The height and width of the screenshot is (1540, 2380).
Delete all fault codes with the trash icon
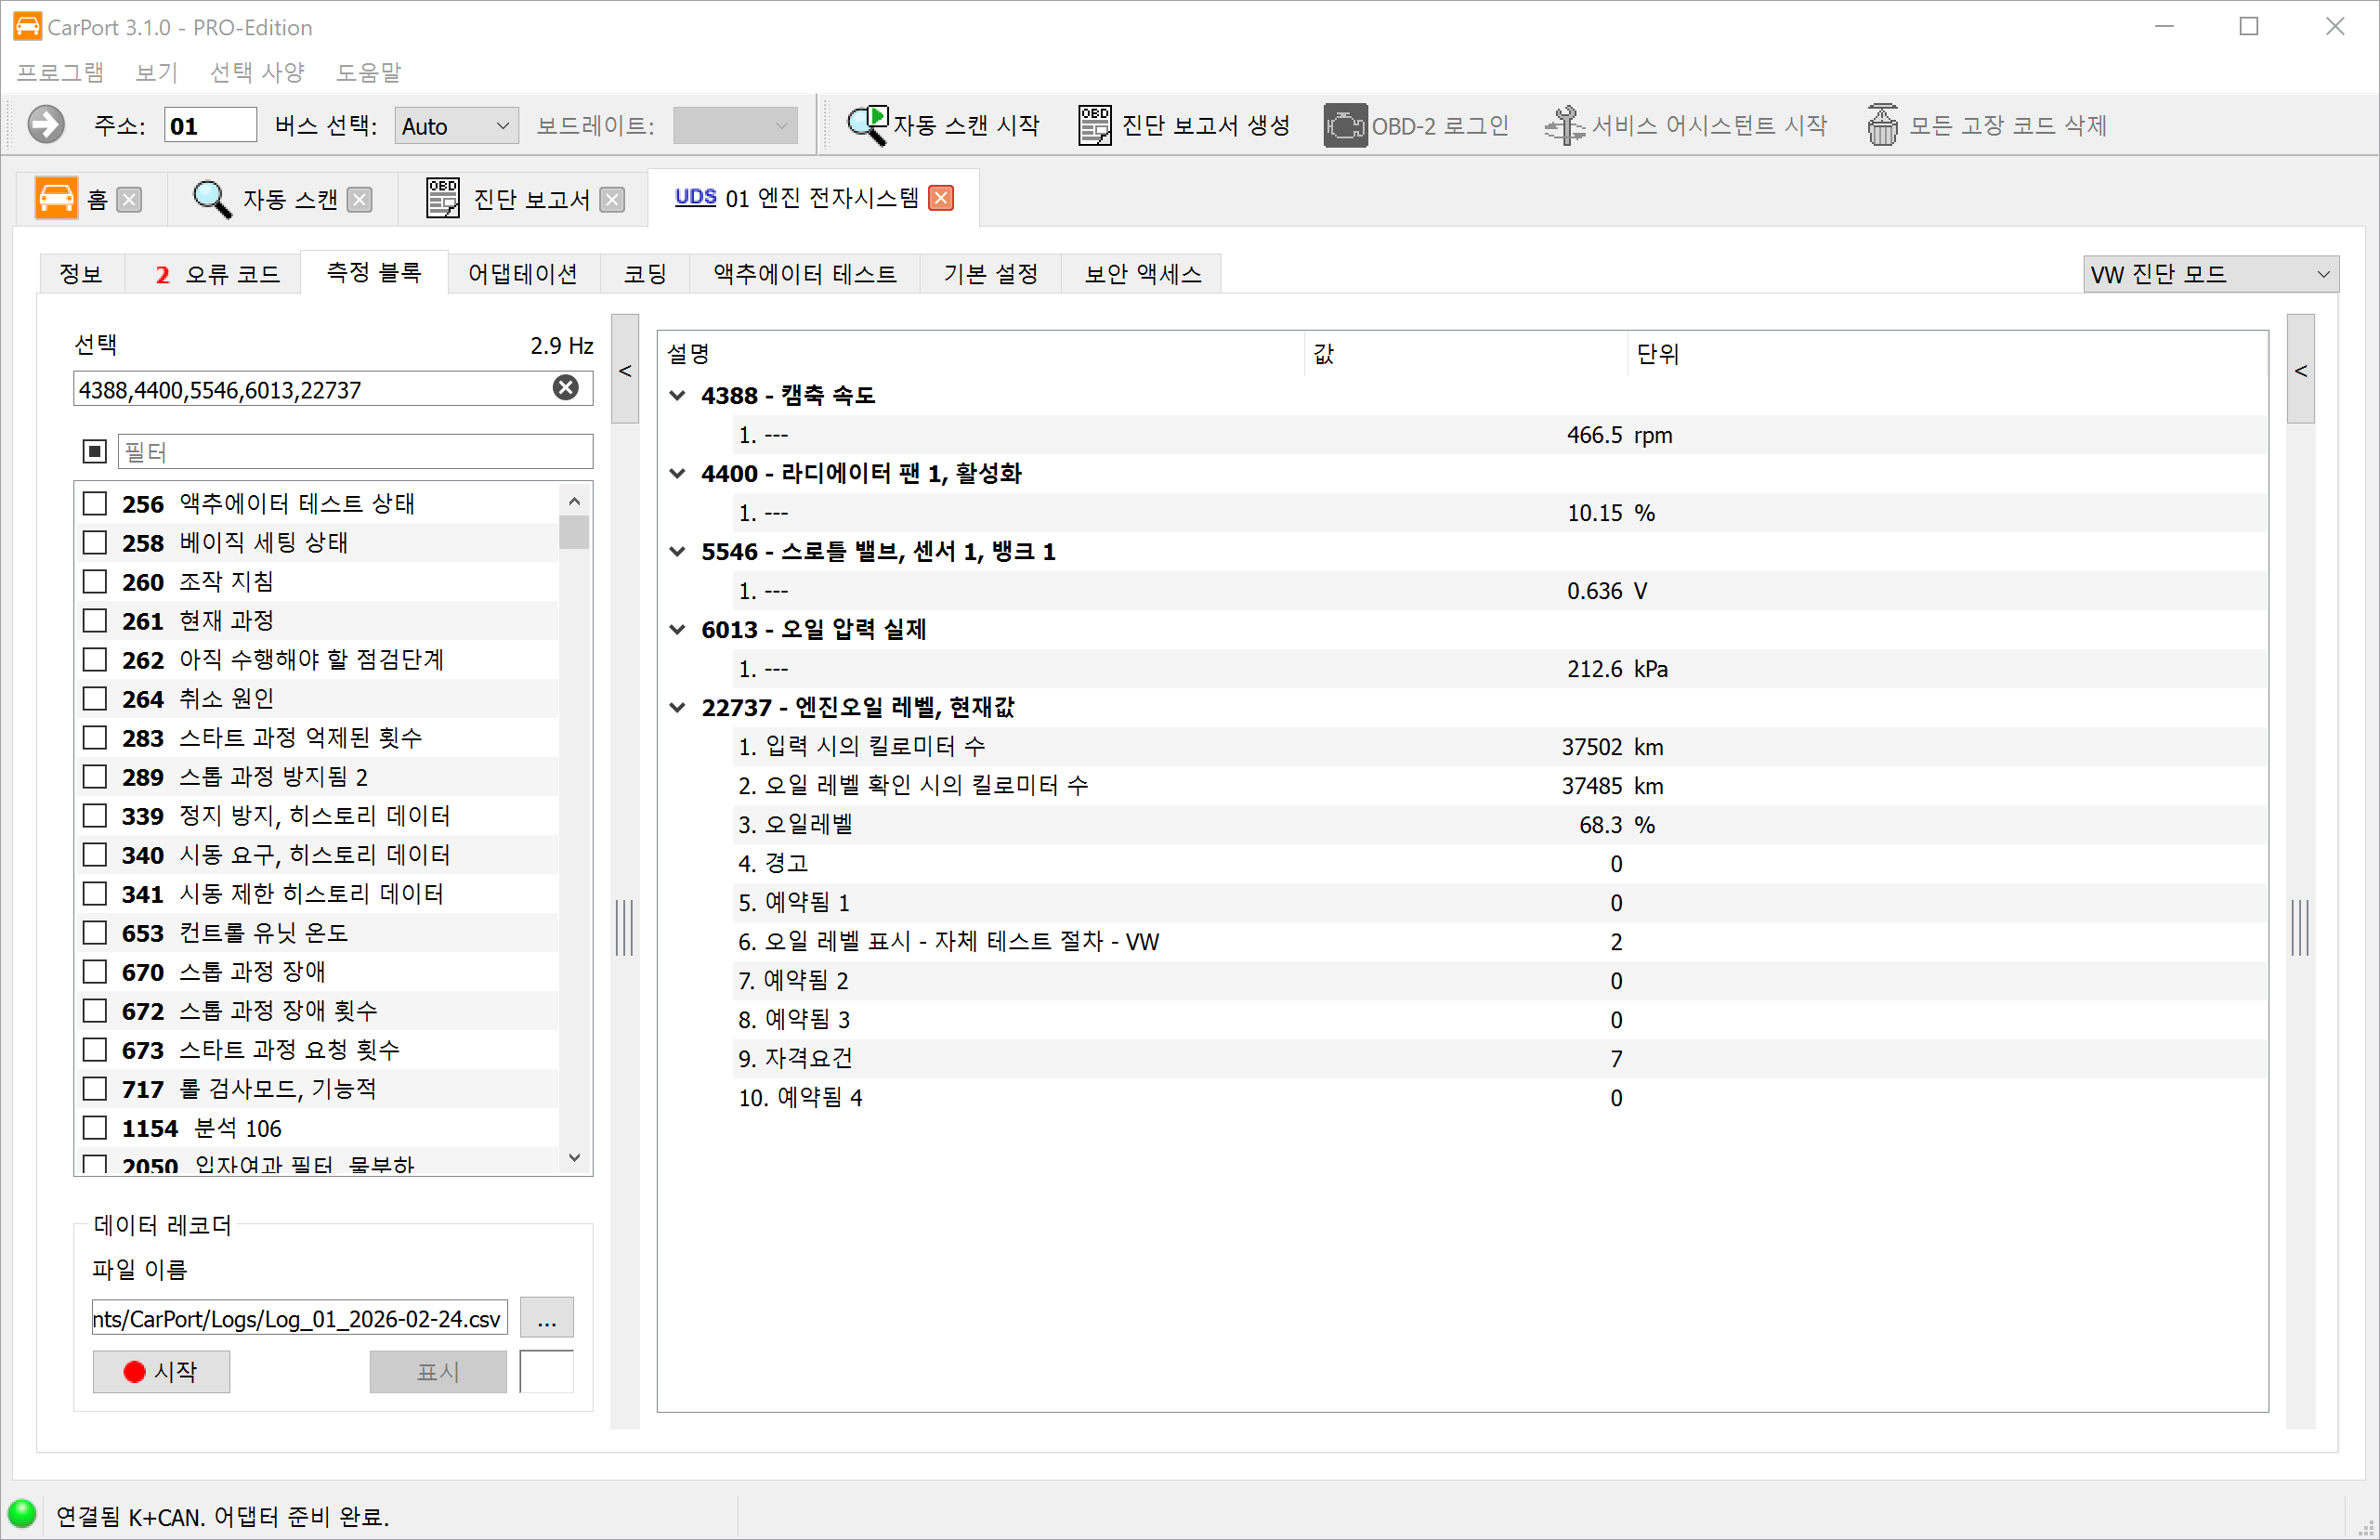point(1884,124)
